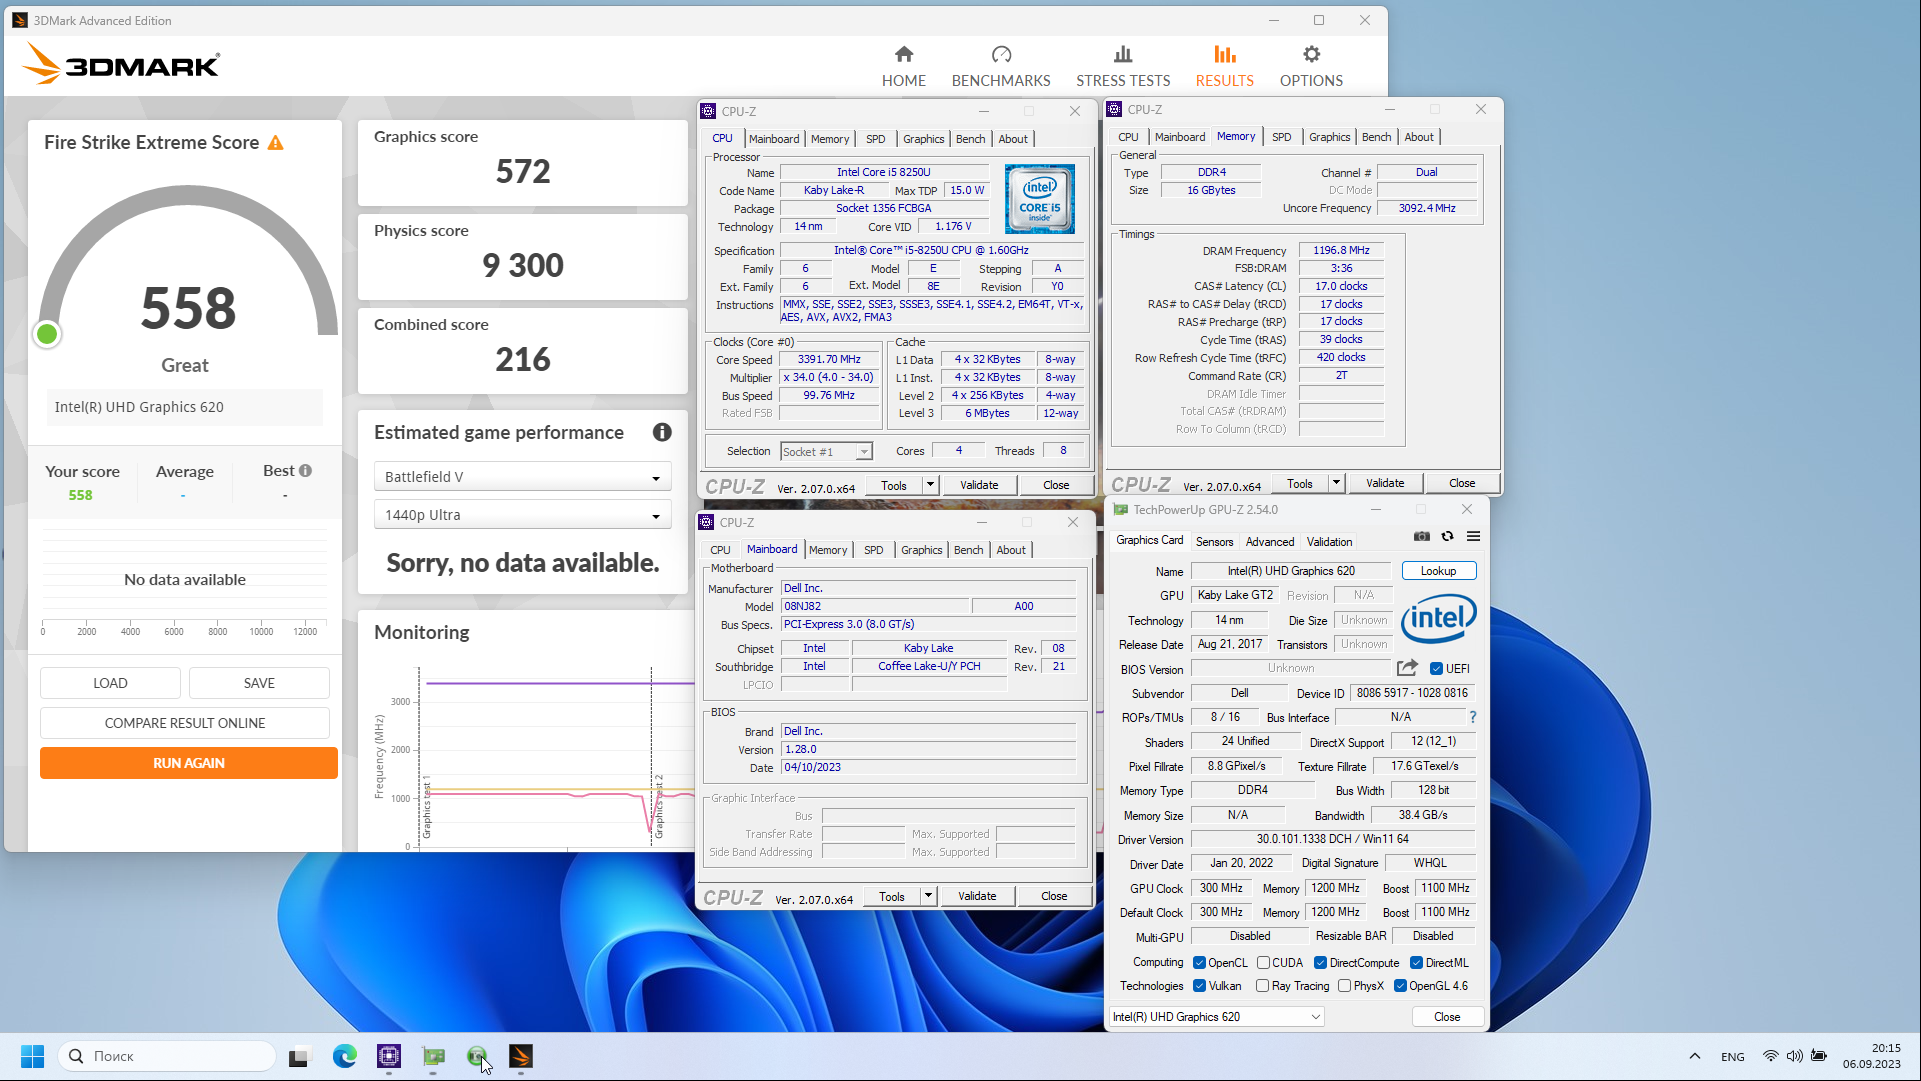Open the STRESS TESTS section
1921x1081 pixels.
click(1123, 66)
